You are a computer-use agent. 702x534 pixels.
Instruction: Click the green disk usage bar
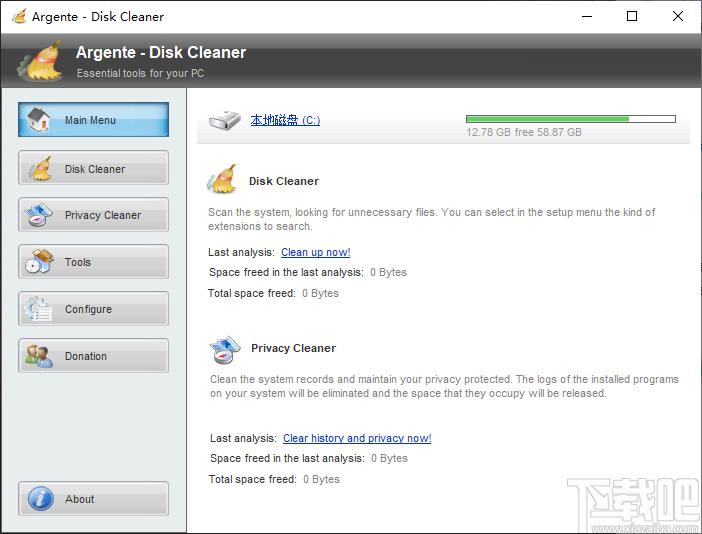570,119
